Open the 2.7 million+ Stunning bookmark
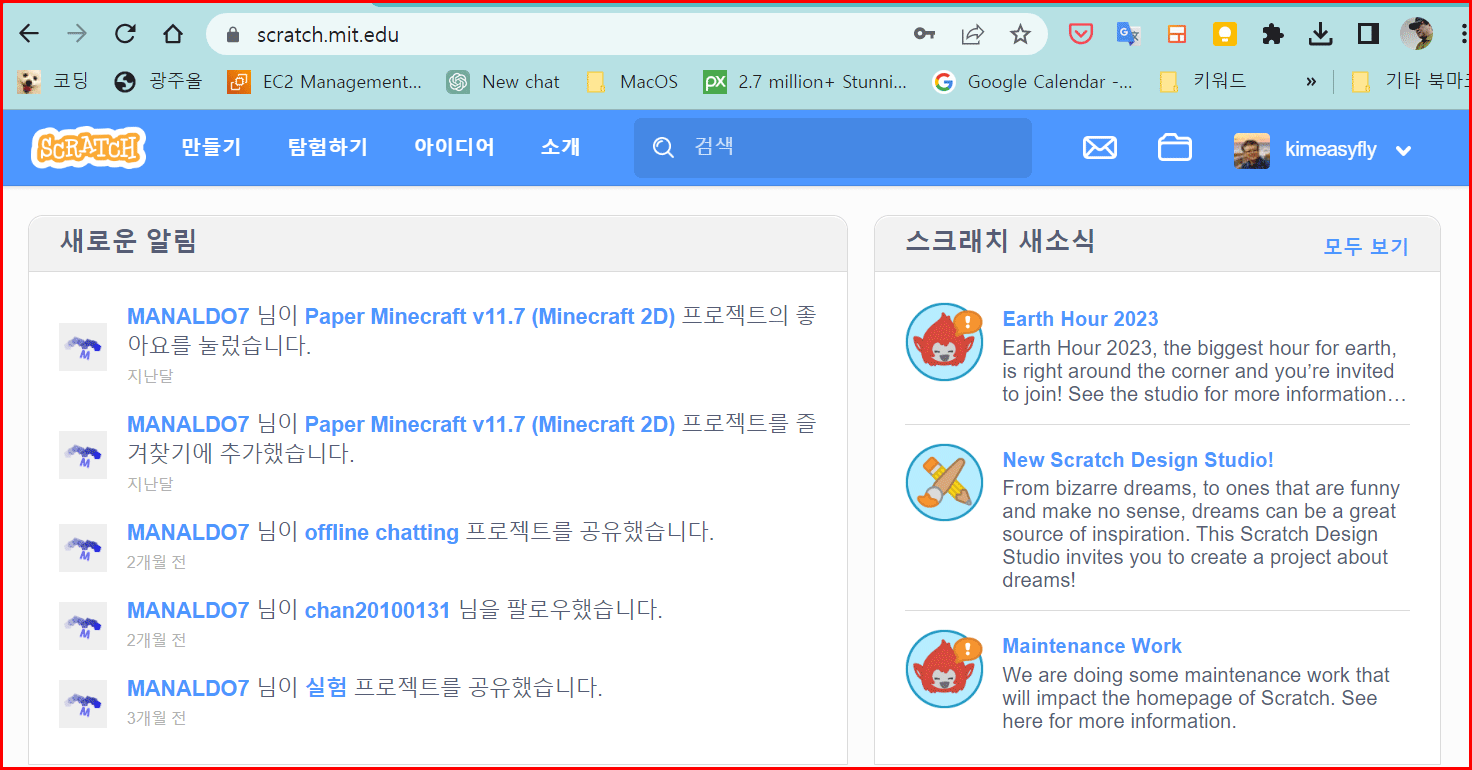 point(806,82)
